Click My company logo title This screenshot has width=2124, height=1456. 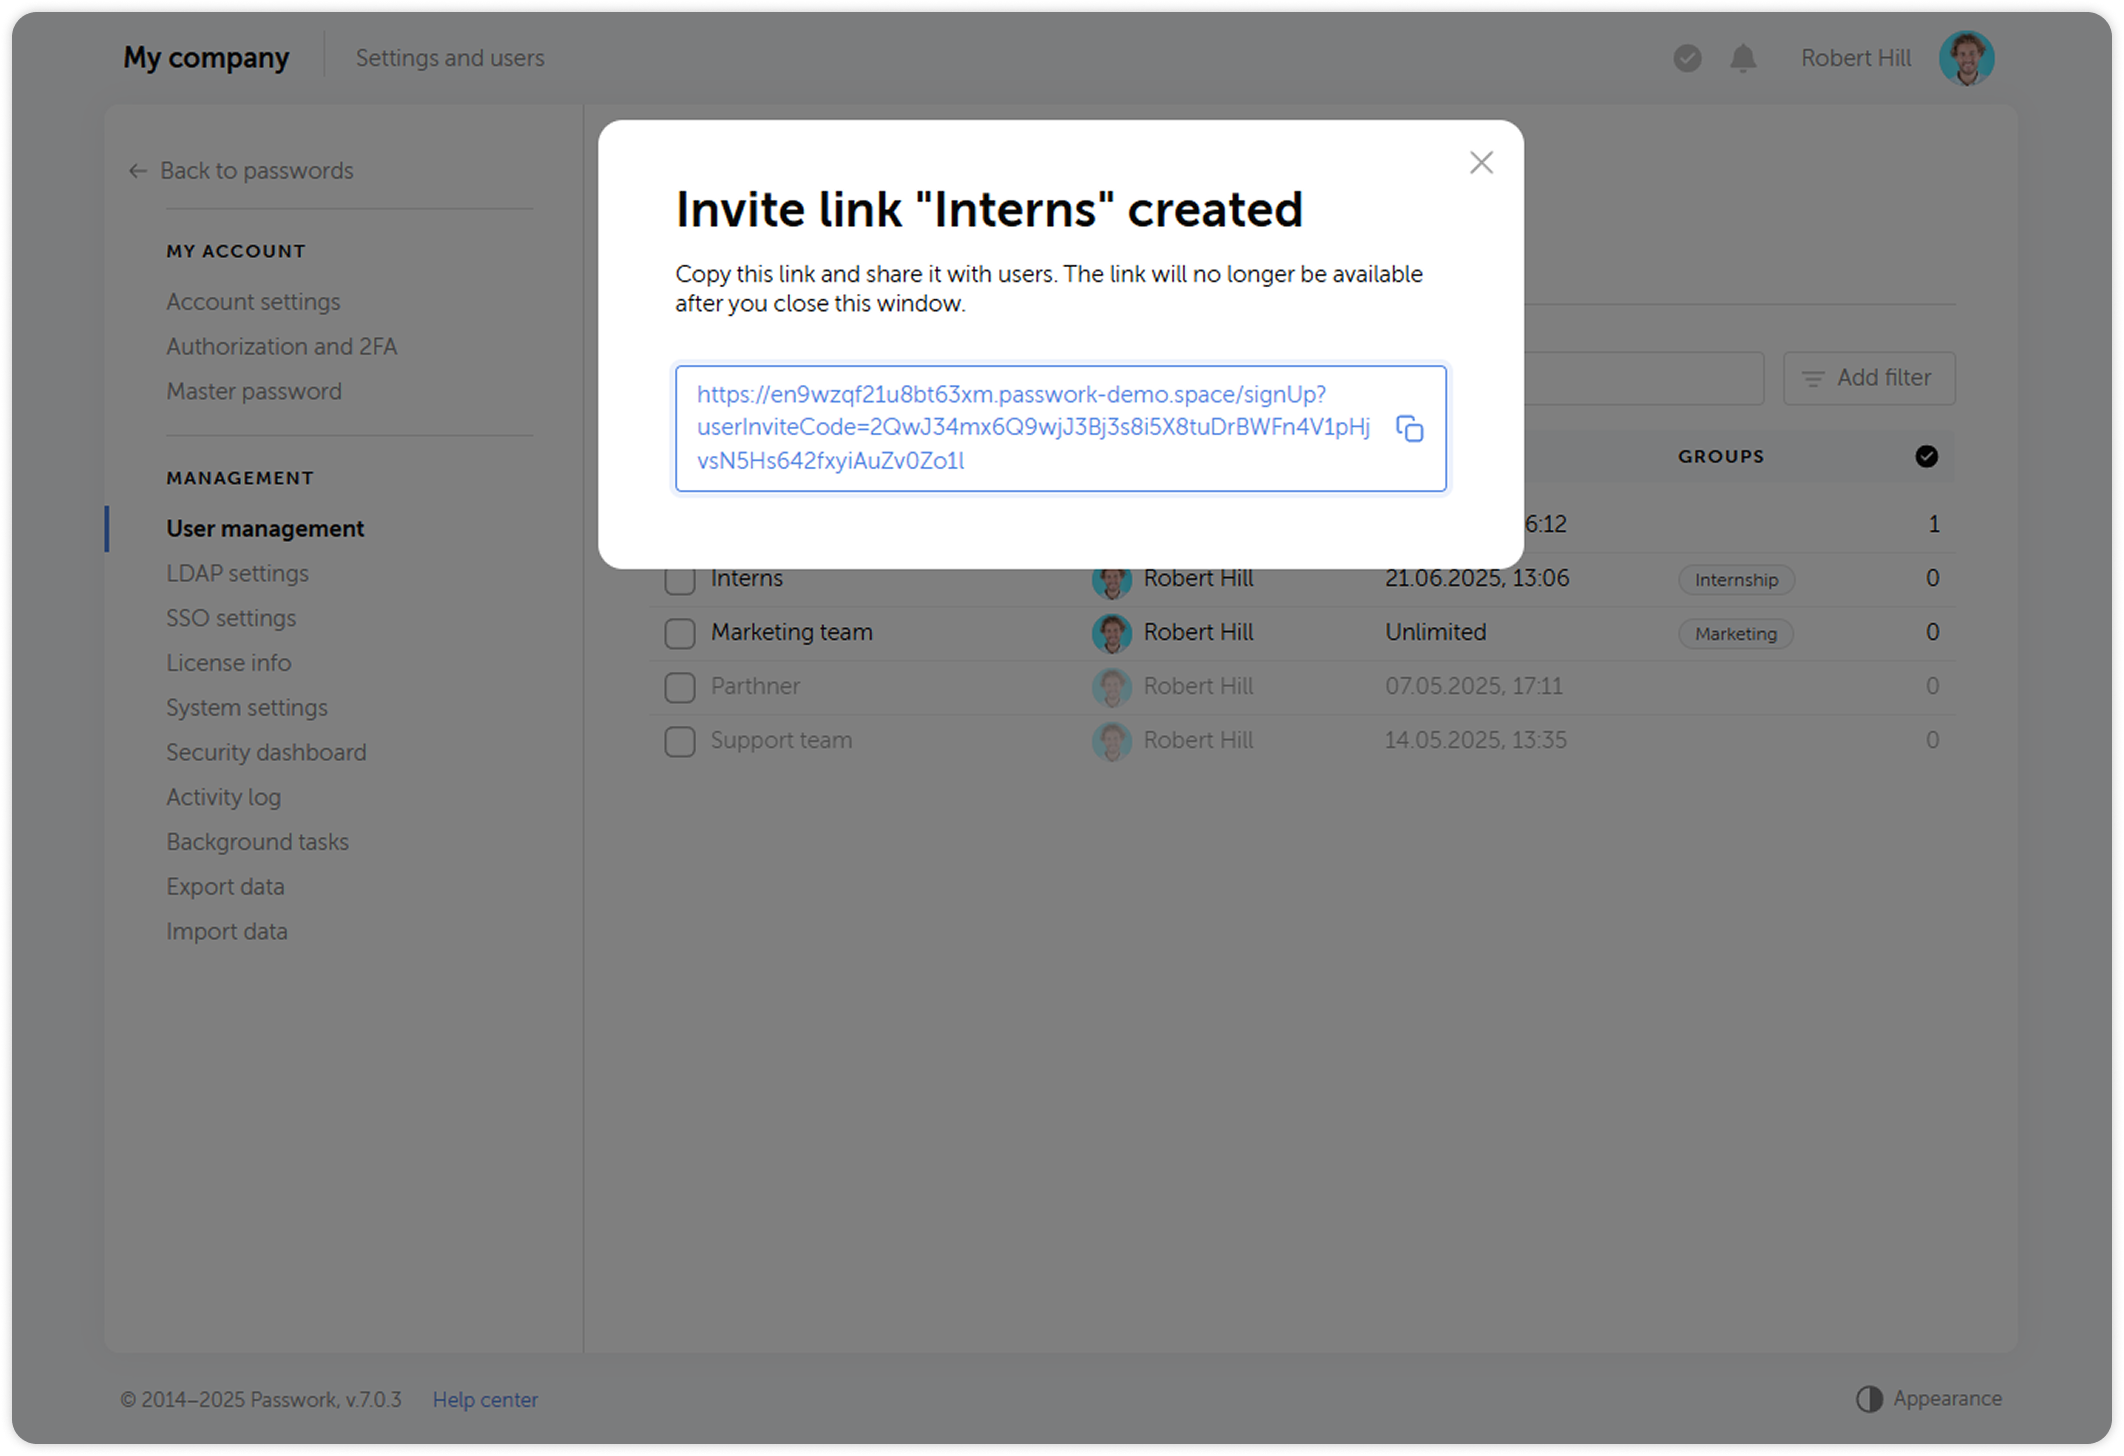click(206, 58)
